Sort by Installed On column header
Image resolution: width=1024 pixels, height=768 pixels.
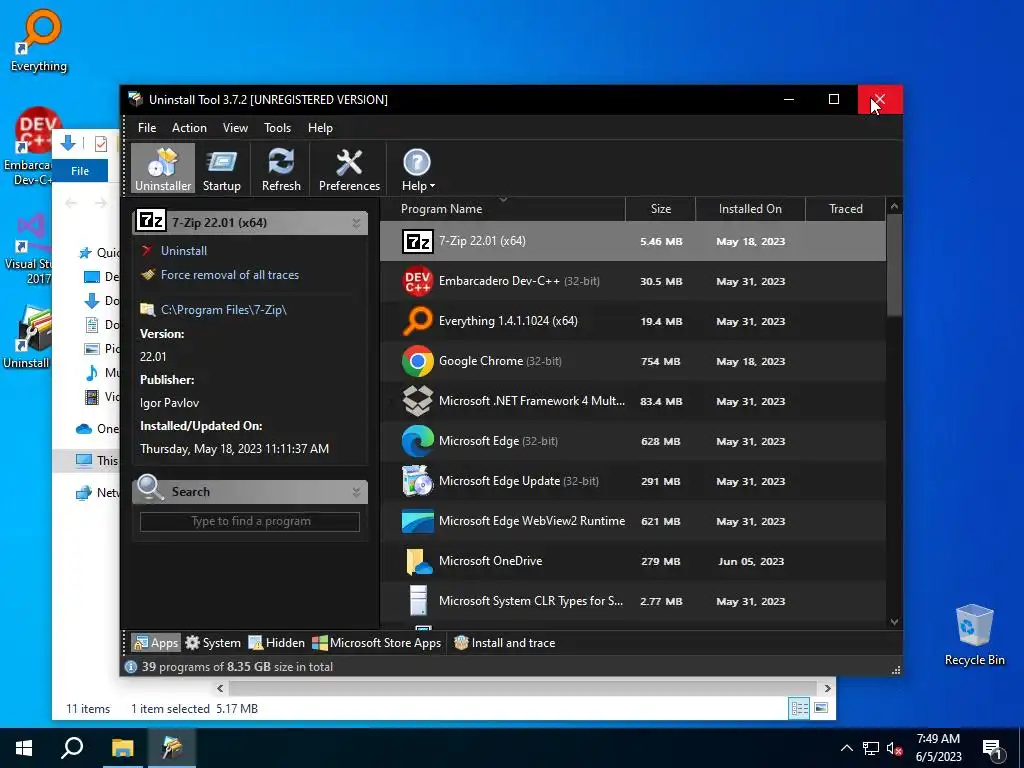click(750, 209)
